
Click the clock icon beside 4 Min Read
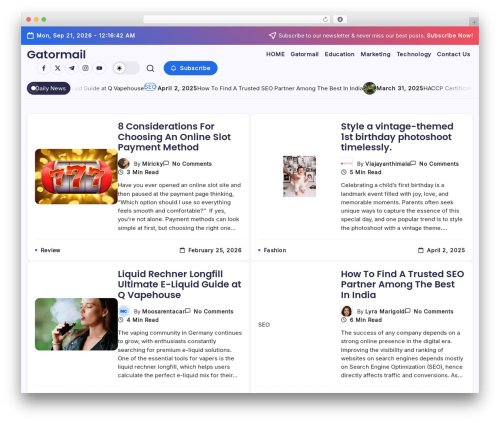pos(121,320)
